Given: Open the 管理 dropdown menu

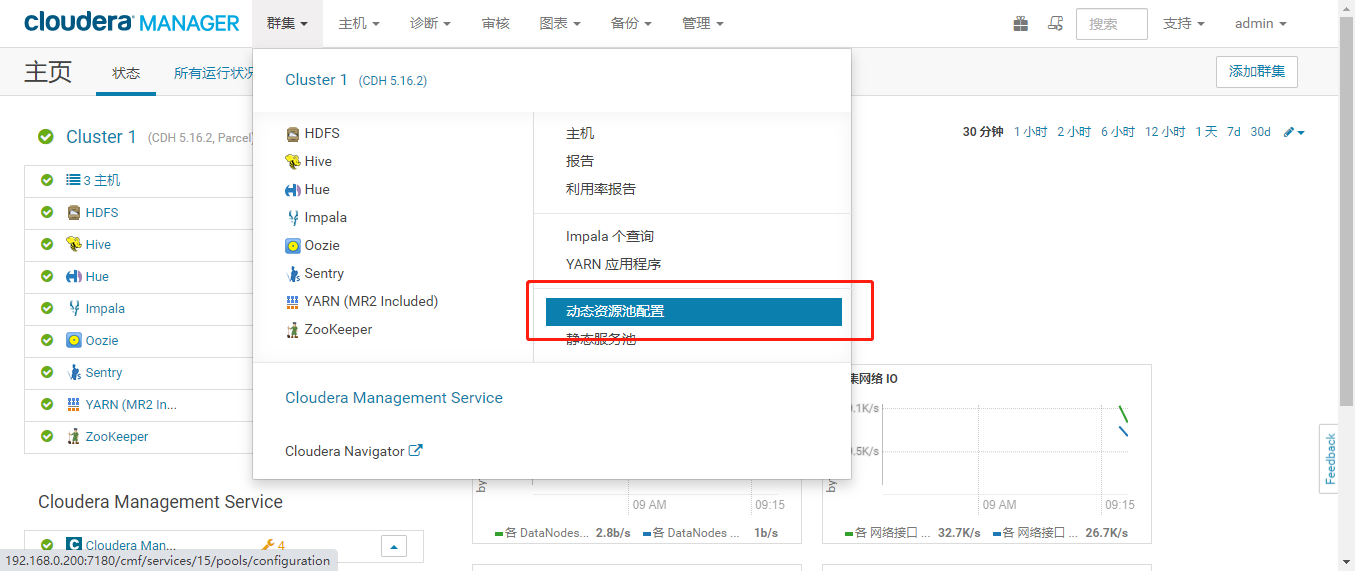Looking at the screenshot, I should pos(702,23).
